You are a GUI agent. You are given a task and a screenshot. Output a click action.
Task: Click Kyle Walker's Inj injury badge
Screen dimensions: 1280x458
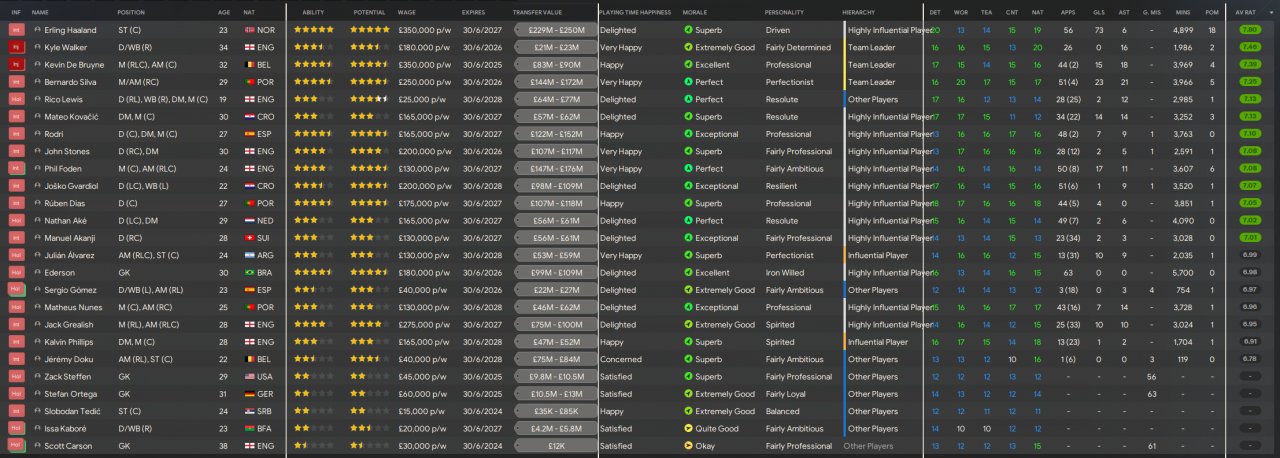(x=16, y=47)
